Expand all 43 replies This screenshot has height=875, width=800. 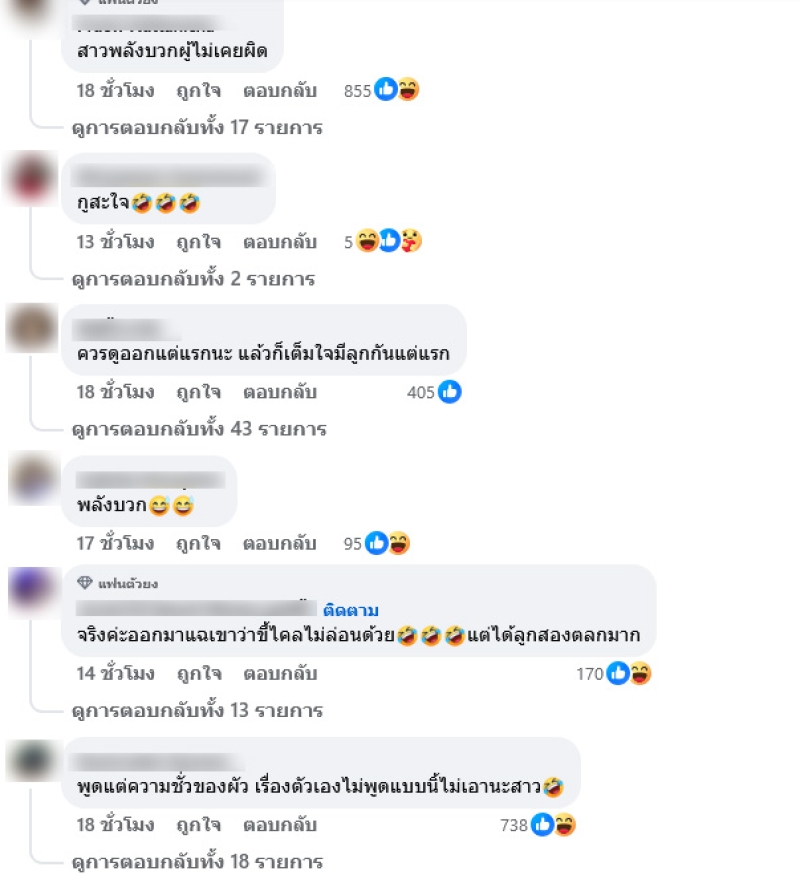(x=199, y=429)
